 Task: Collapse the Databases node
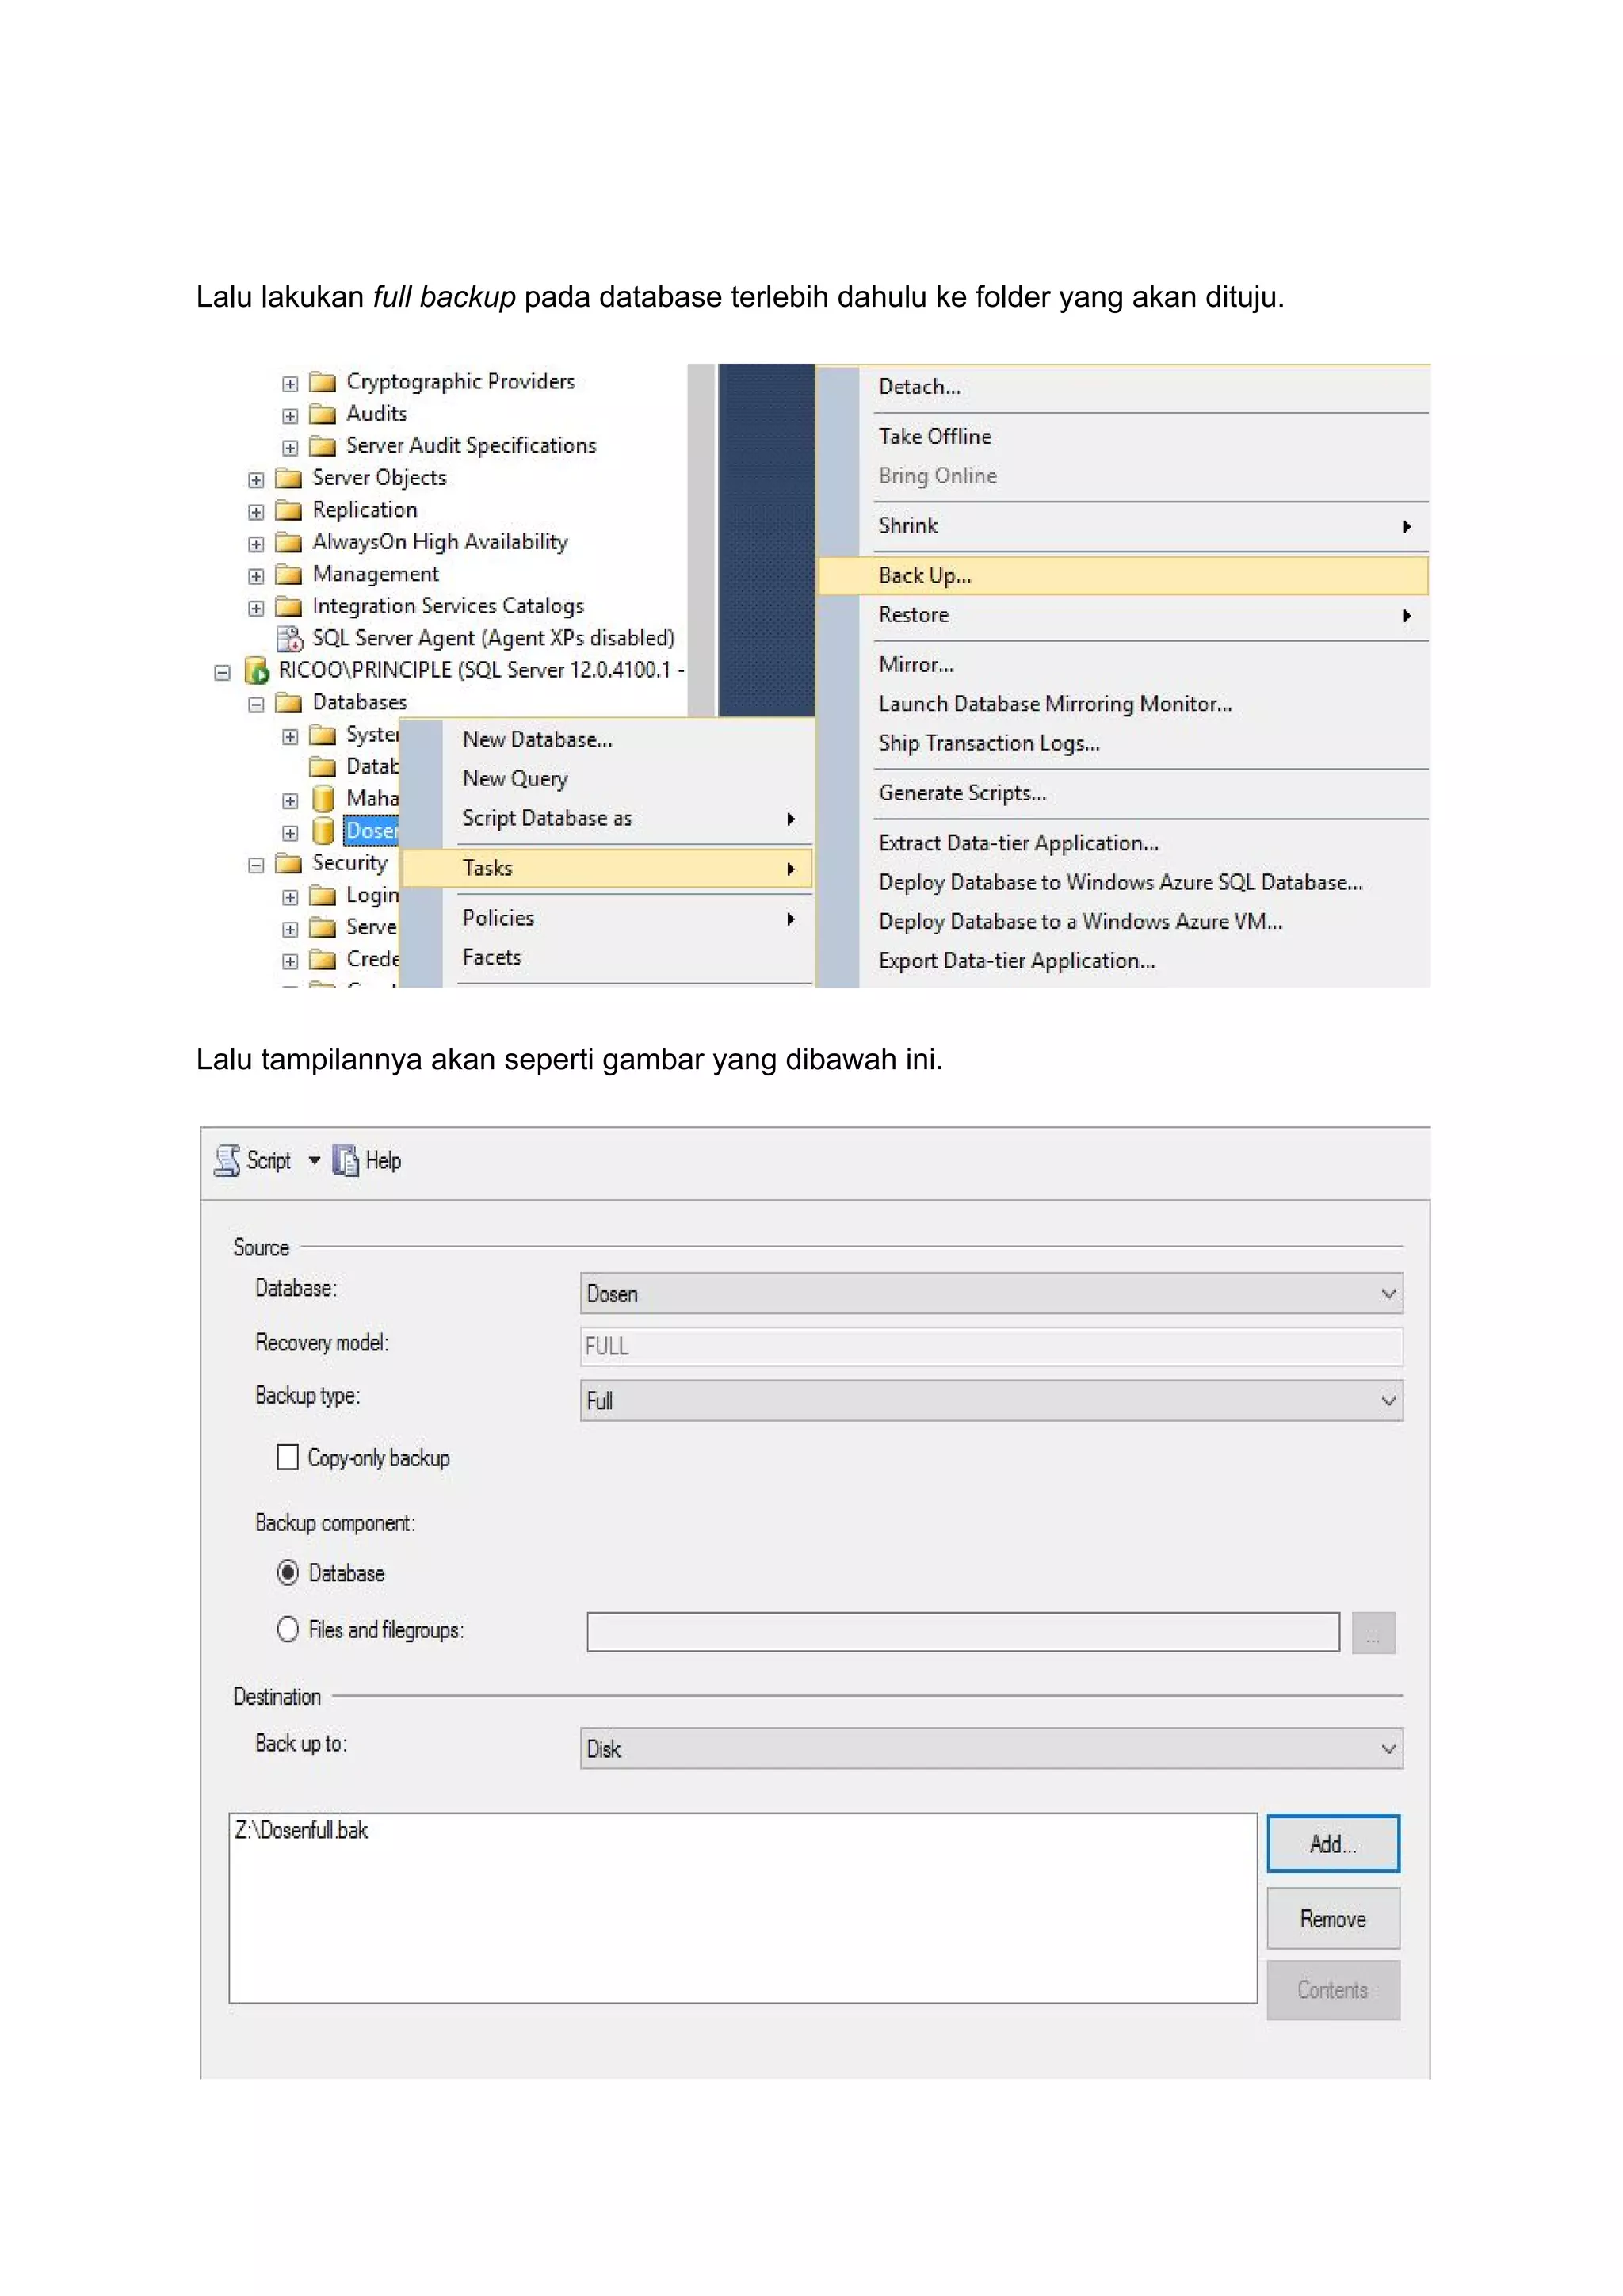pos(256,704)
